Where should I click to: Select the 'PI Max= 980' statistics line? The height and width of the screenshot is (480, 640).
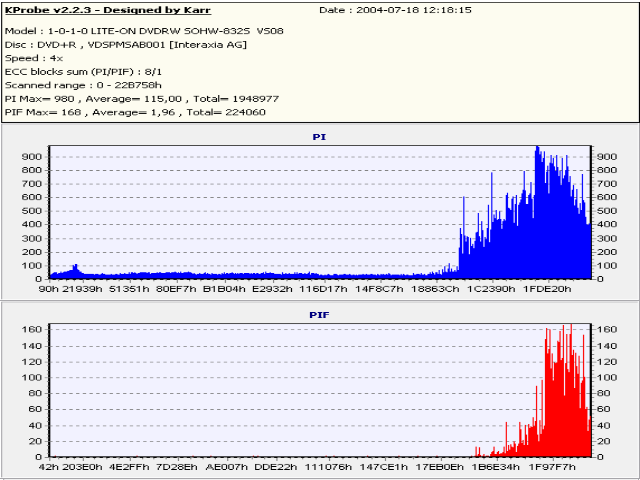142,99
